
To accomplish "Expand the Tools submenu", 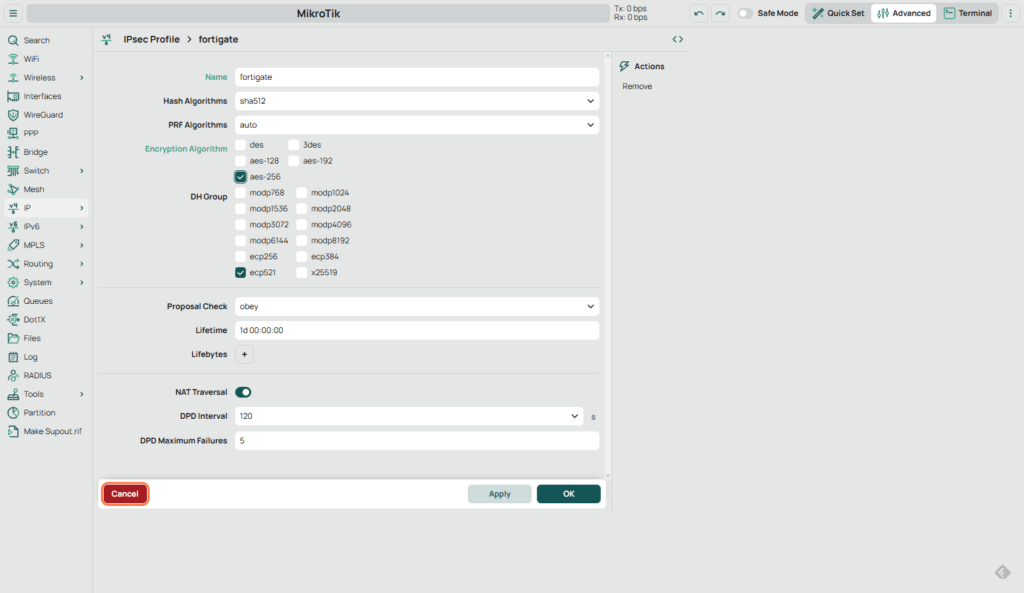I will [x=82, y=394].
